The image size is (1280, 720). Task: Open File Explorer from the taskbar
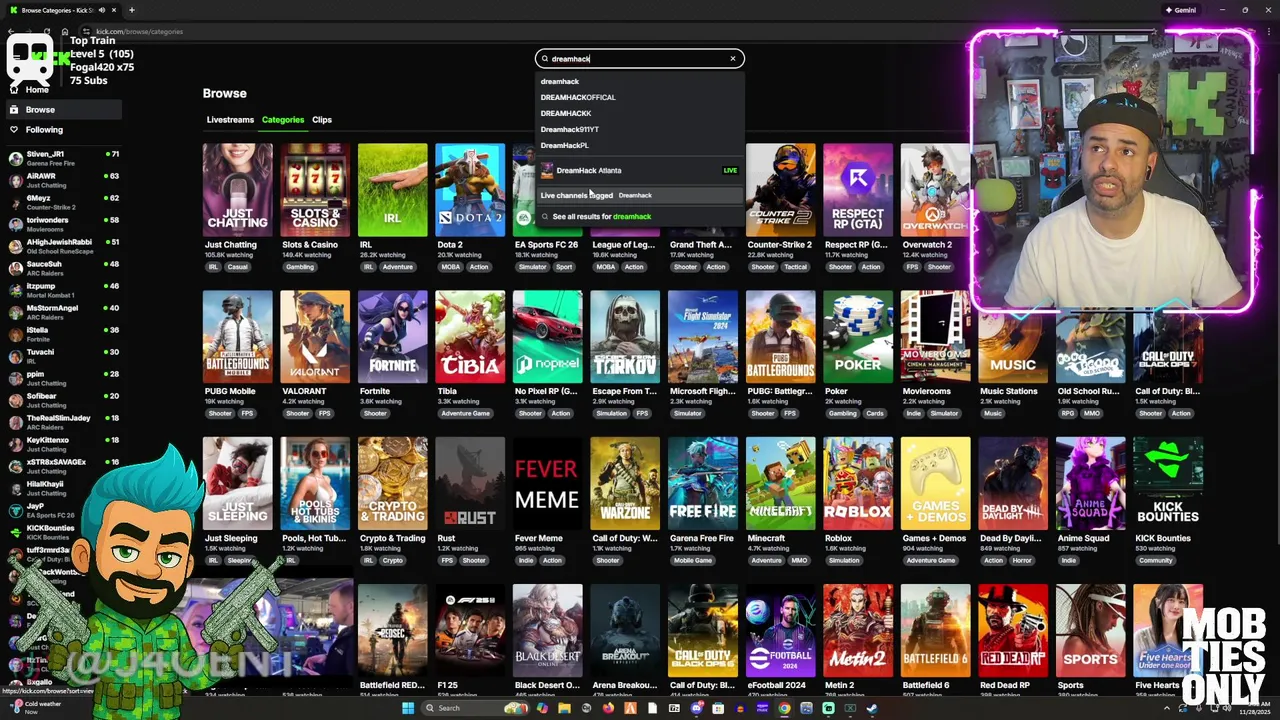pos(564,708)
